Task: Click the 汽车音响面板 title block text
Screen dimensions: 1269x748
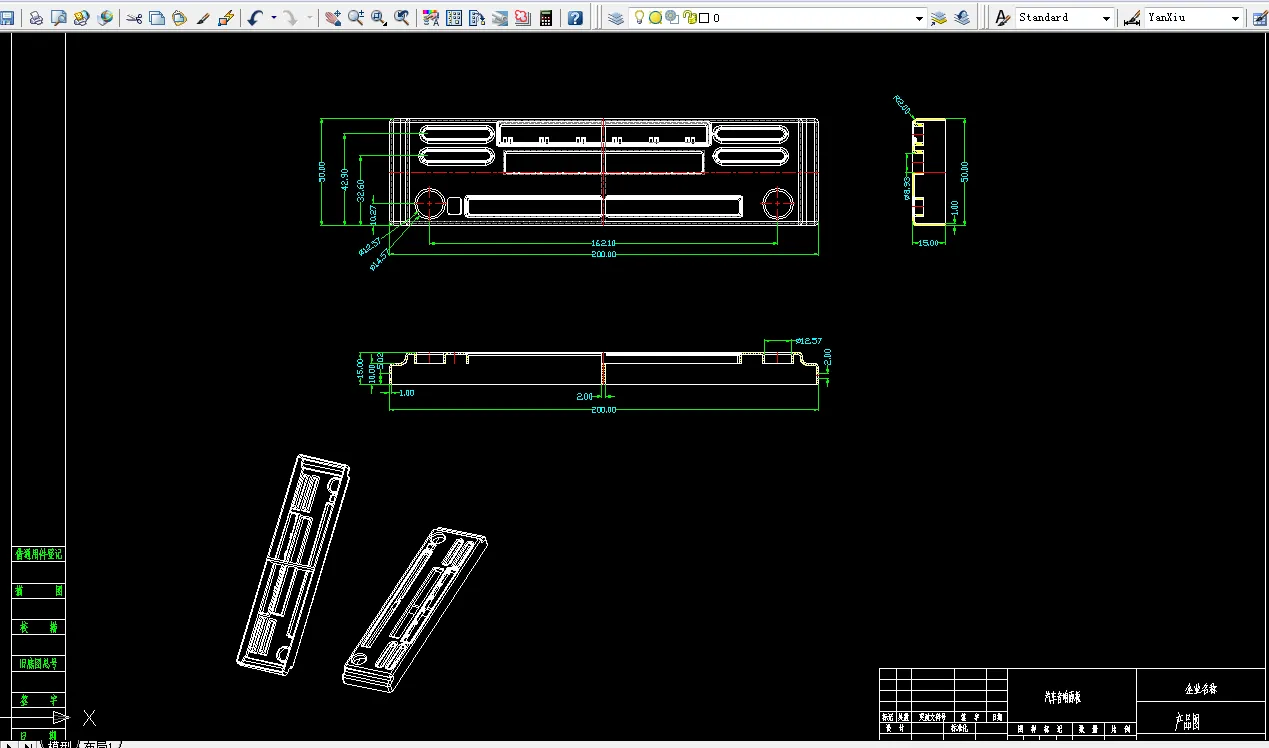Action: click(x=1063, y=697)
